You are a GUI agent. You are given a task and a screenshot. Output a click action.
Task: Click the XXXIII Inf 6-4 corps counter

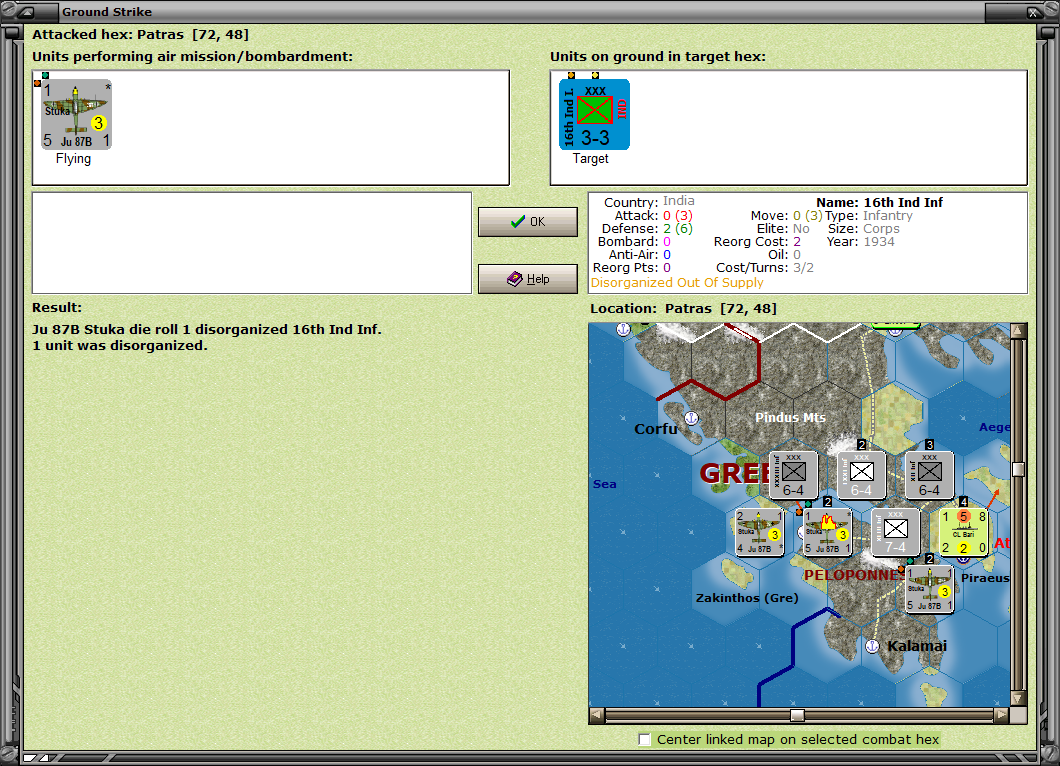794,475
